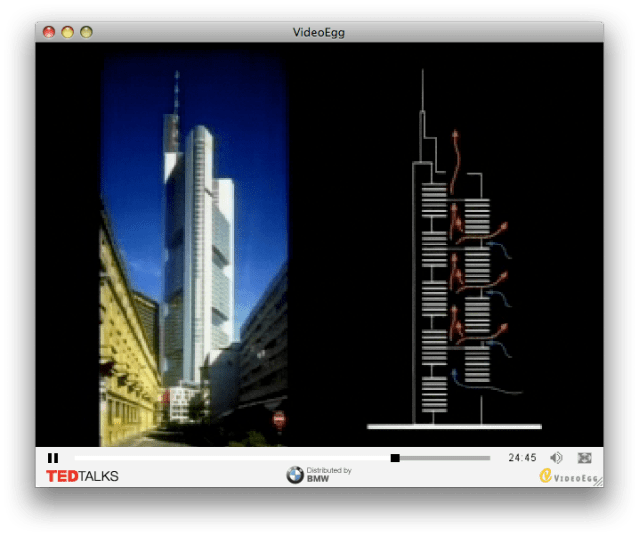Click the window resize grip corner
639x536 pixels.
(x=598, y=481)
